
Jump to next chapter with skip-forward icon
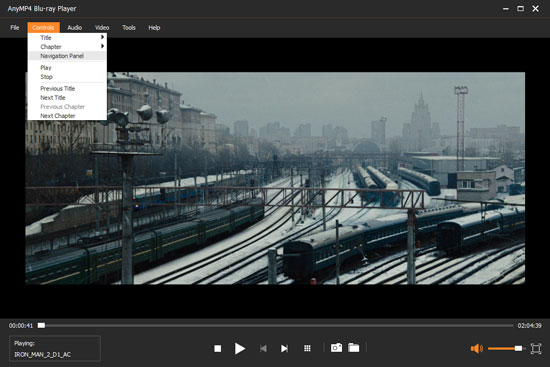point(284,348)
